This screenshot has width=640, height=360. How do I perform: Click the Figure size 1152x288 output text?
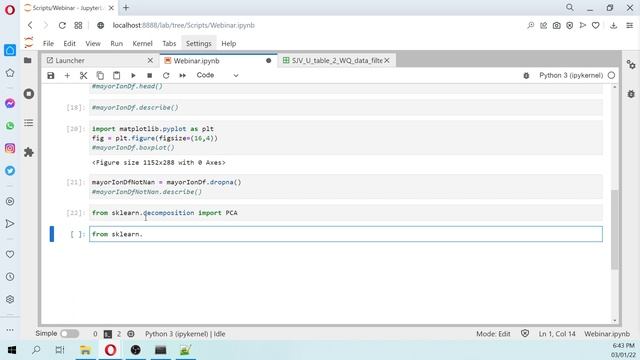pyautogui.click(x=158, y=162)
